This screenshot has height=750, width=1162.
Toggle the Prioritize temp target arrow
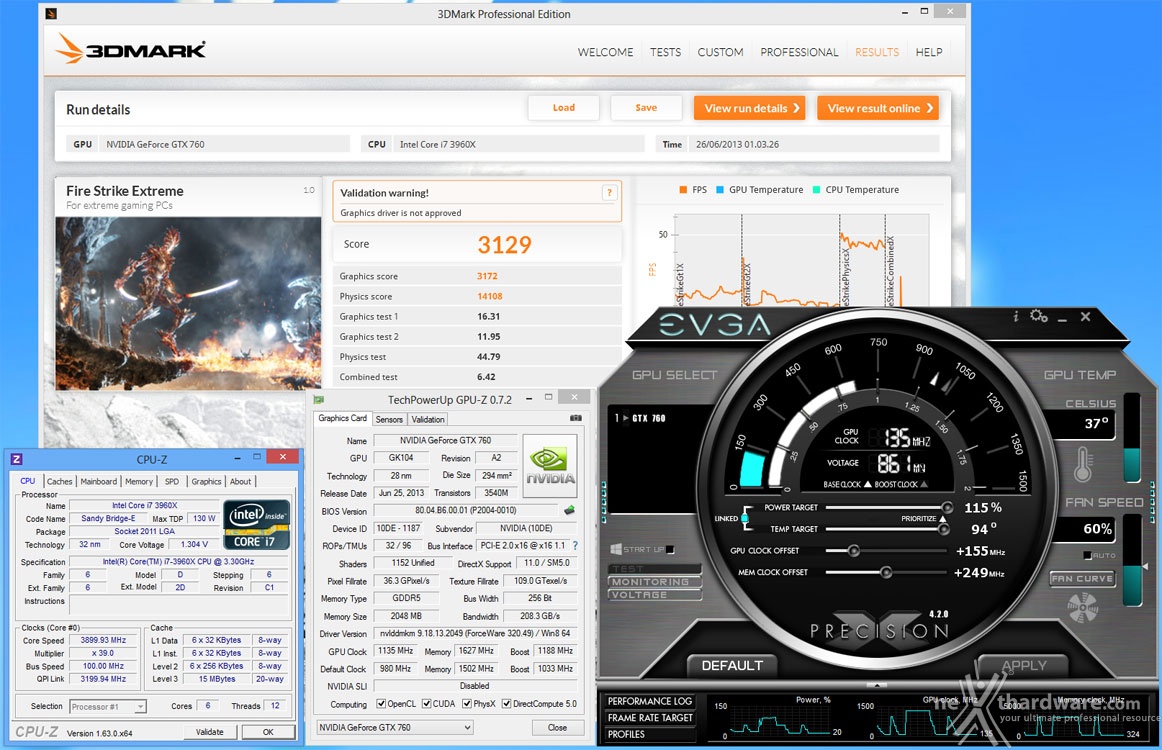(x=943, y=519)
